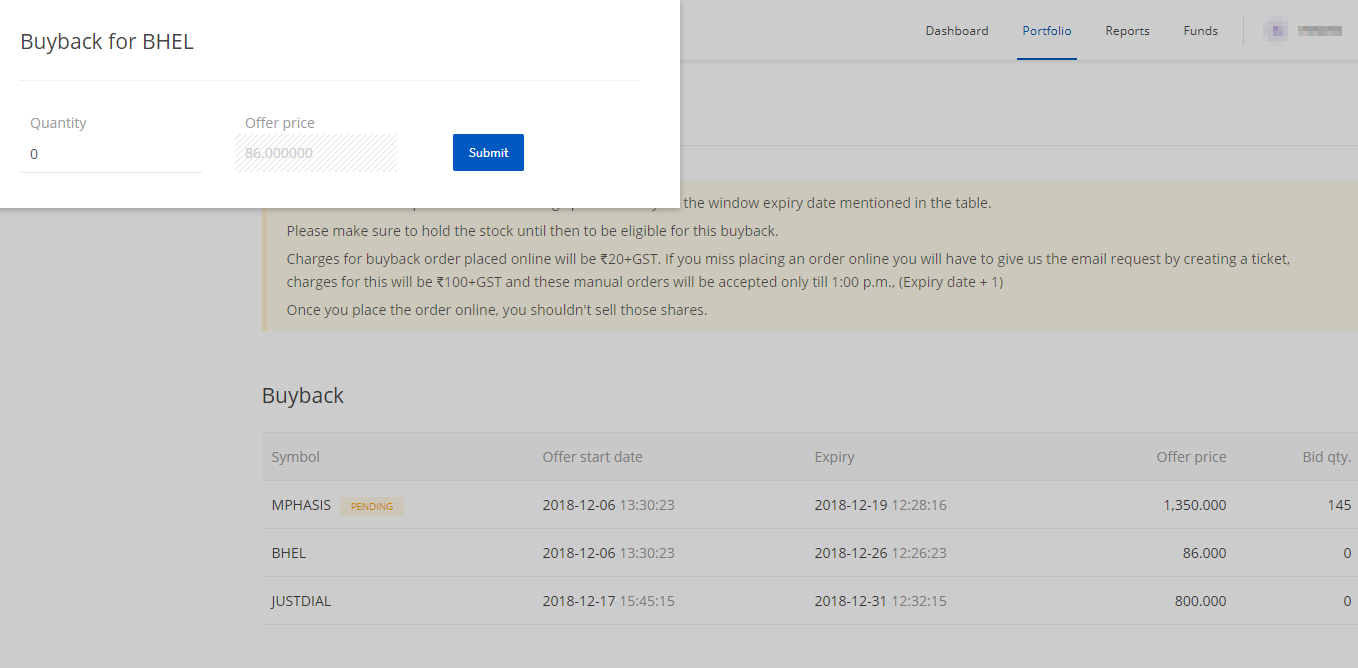This screenshot has height=668, width=1358.
Task: Click the Offer start date column header
Action: (593, 457)
